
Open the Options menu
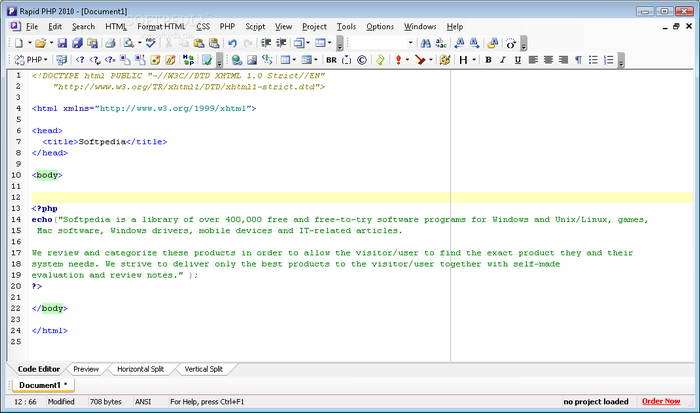tap(380, 27)
